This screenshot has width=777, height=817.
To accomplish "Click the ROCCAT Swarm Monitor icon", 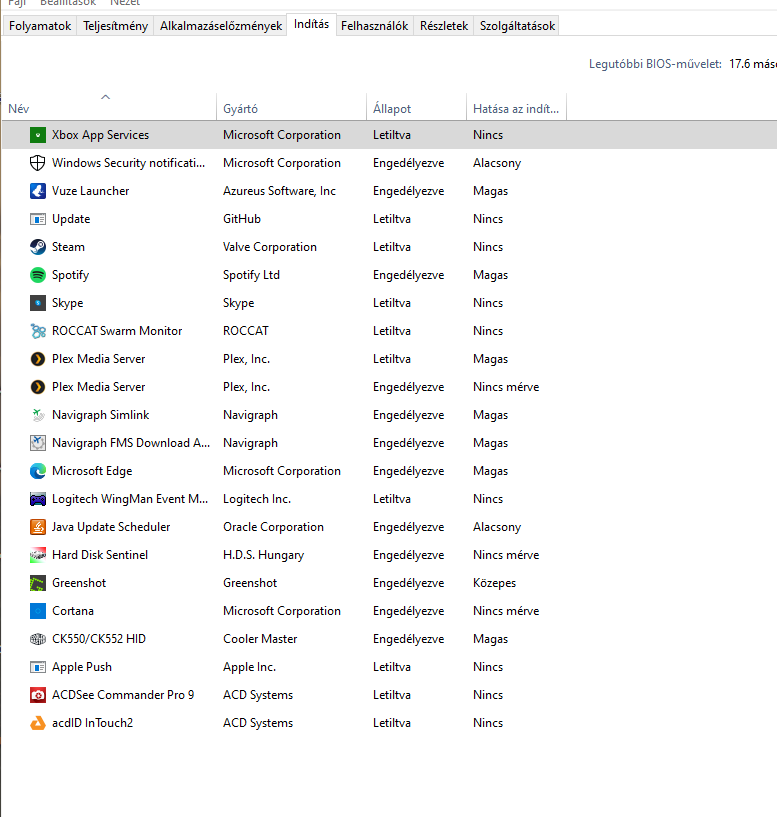I will pos(38,331).
